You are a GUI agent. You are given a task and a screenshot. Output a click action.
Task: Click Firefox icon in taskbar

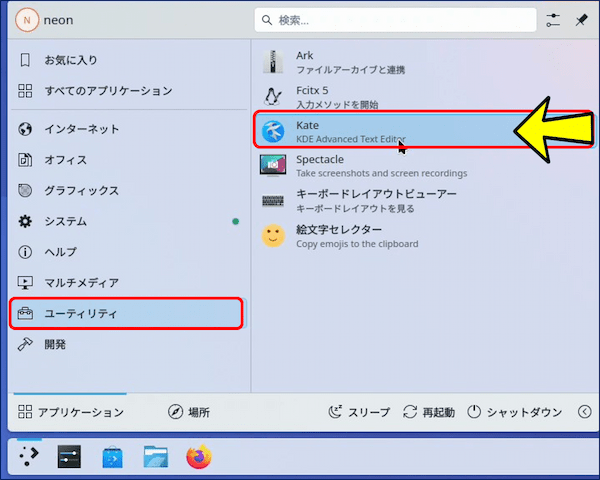pos(199,457)
